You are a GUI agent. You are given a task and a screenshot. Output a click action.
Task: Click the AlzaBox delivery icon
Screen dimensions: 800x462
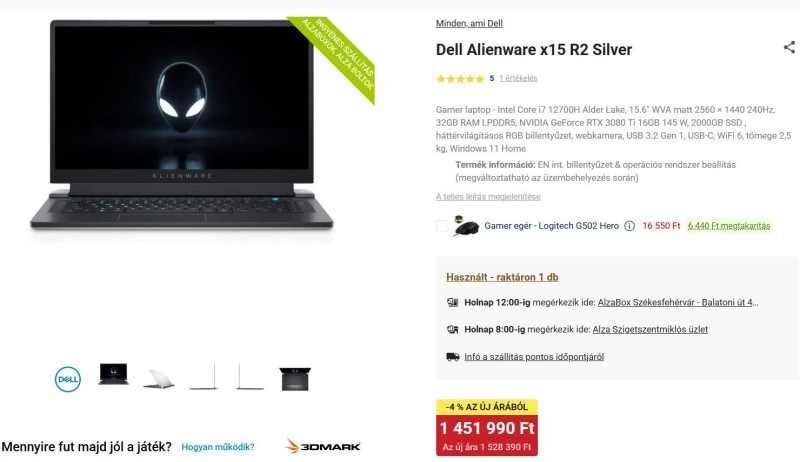[x=452, y=302]
